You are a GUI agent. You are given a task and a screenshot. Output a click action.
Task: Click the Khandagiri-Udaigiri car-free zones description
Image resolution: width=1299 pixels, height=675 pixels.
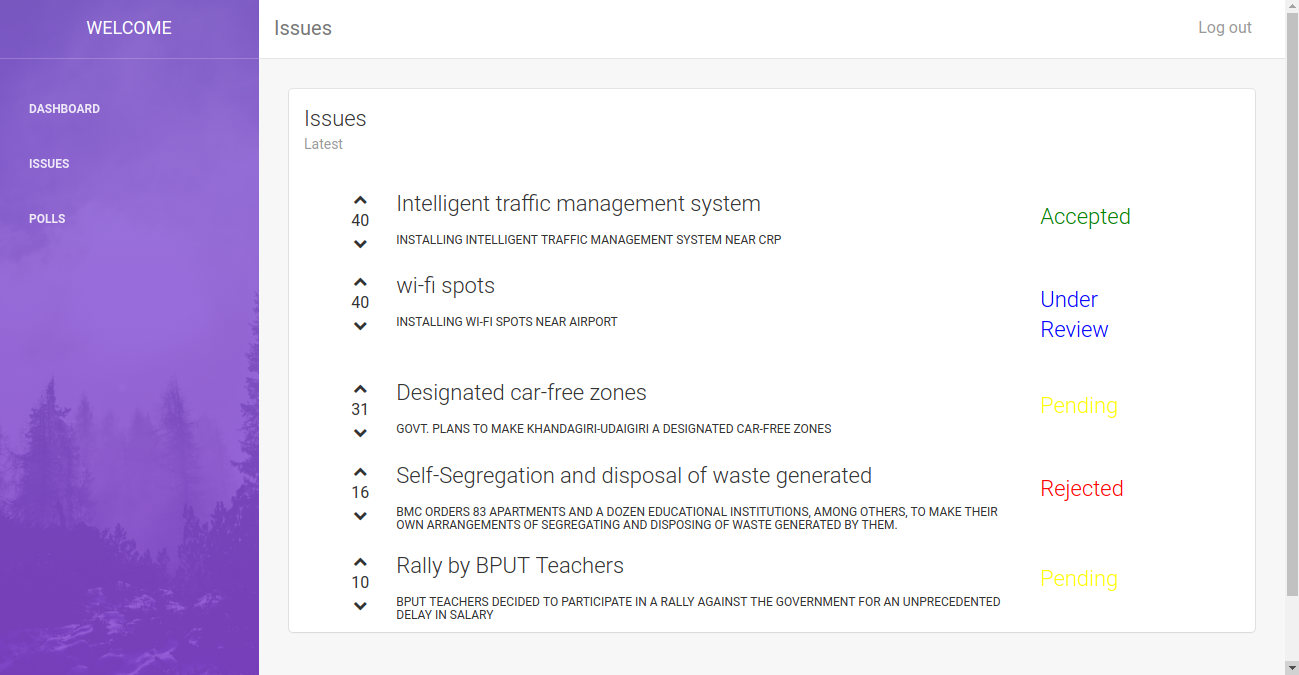[614, 429]
